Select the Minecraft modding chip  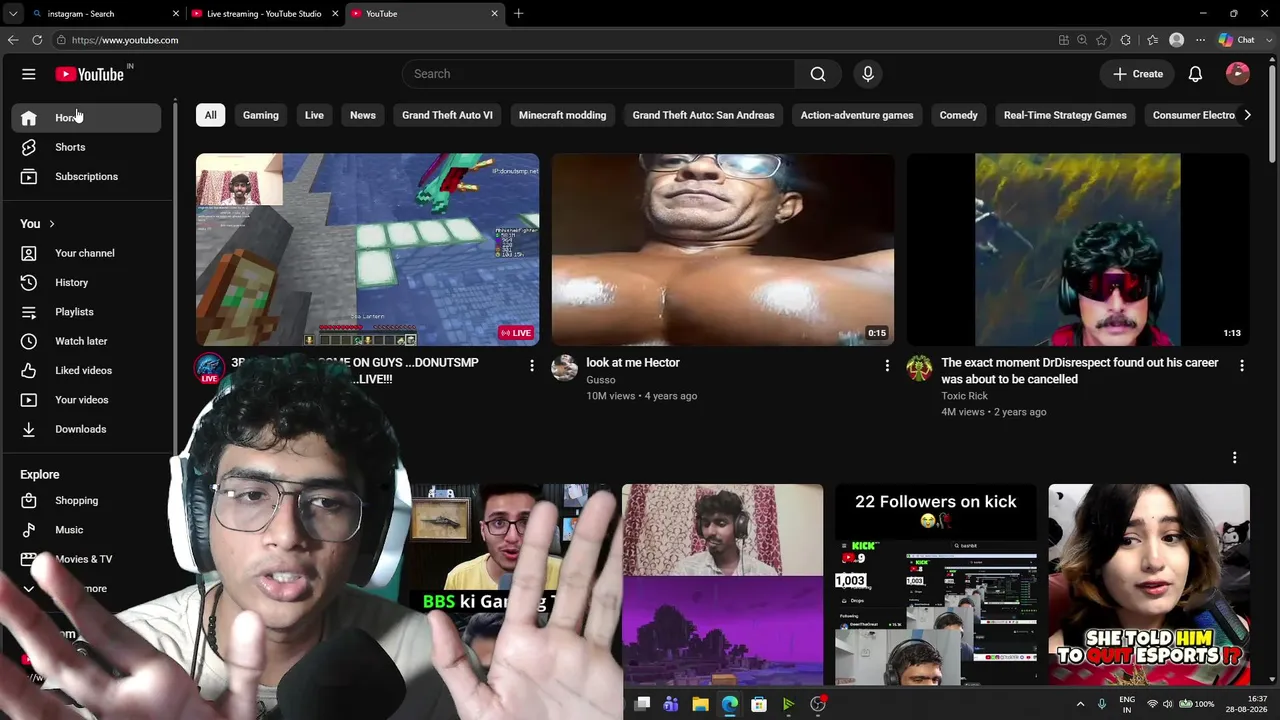(563, 115)
